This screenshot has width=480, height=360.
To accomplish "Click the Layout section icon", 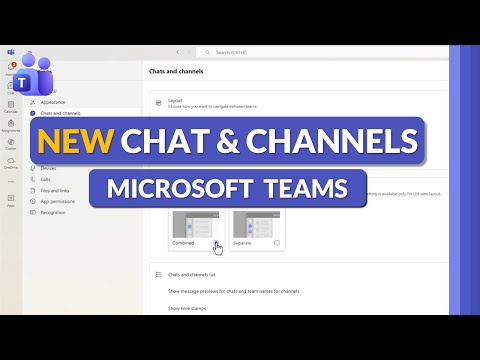I will (159, 103).
